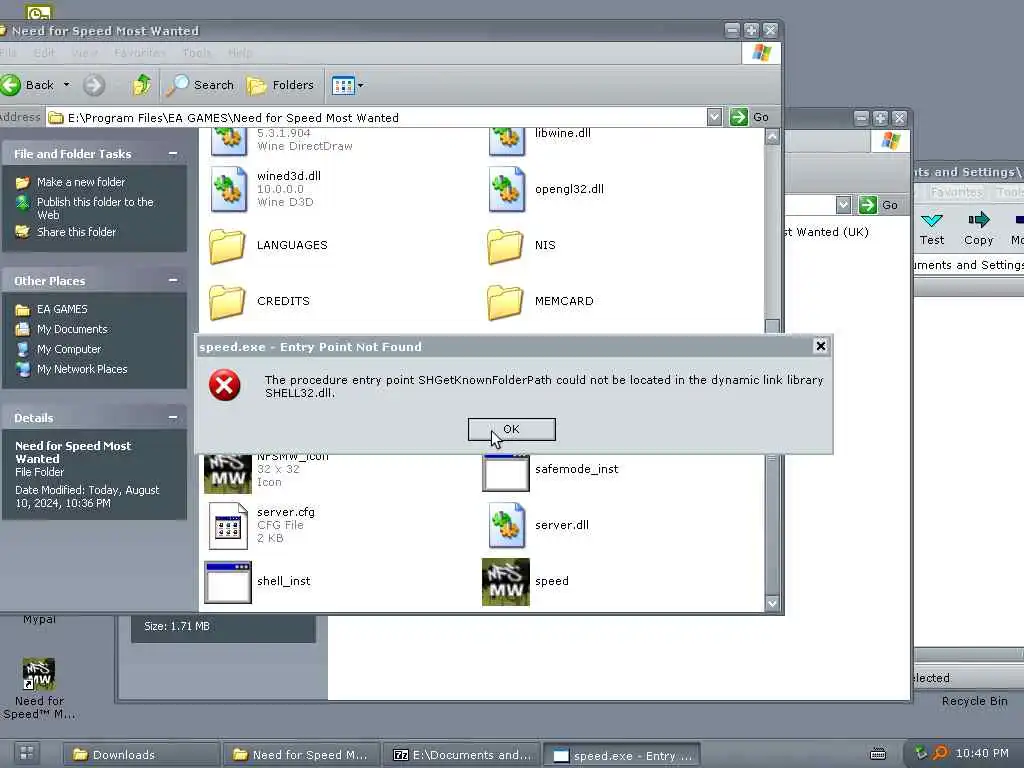Click the orange magnifier tray icon
1024x768 pixels.
coord(940,753)
